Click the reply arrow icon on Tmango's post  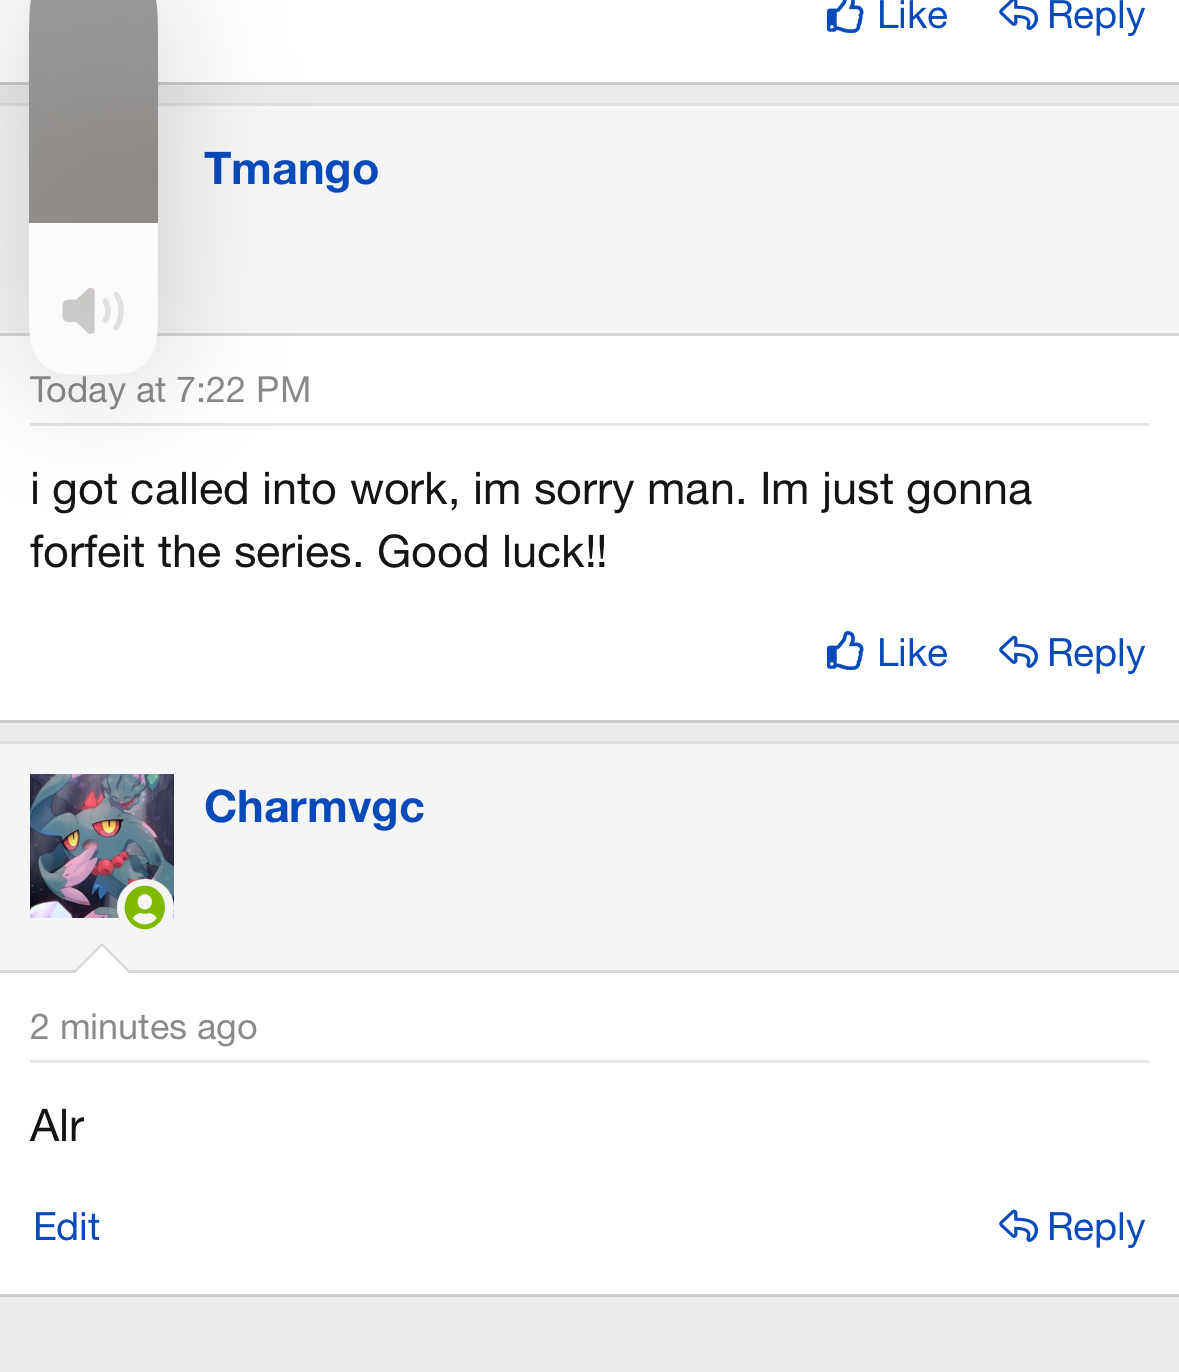point(1018,652)
